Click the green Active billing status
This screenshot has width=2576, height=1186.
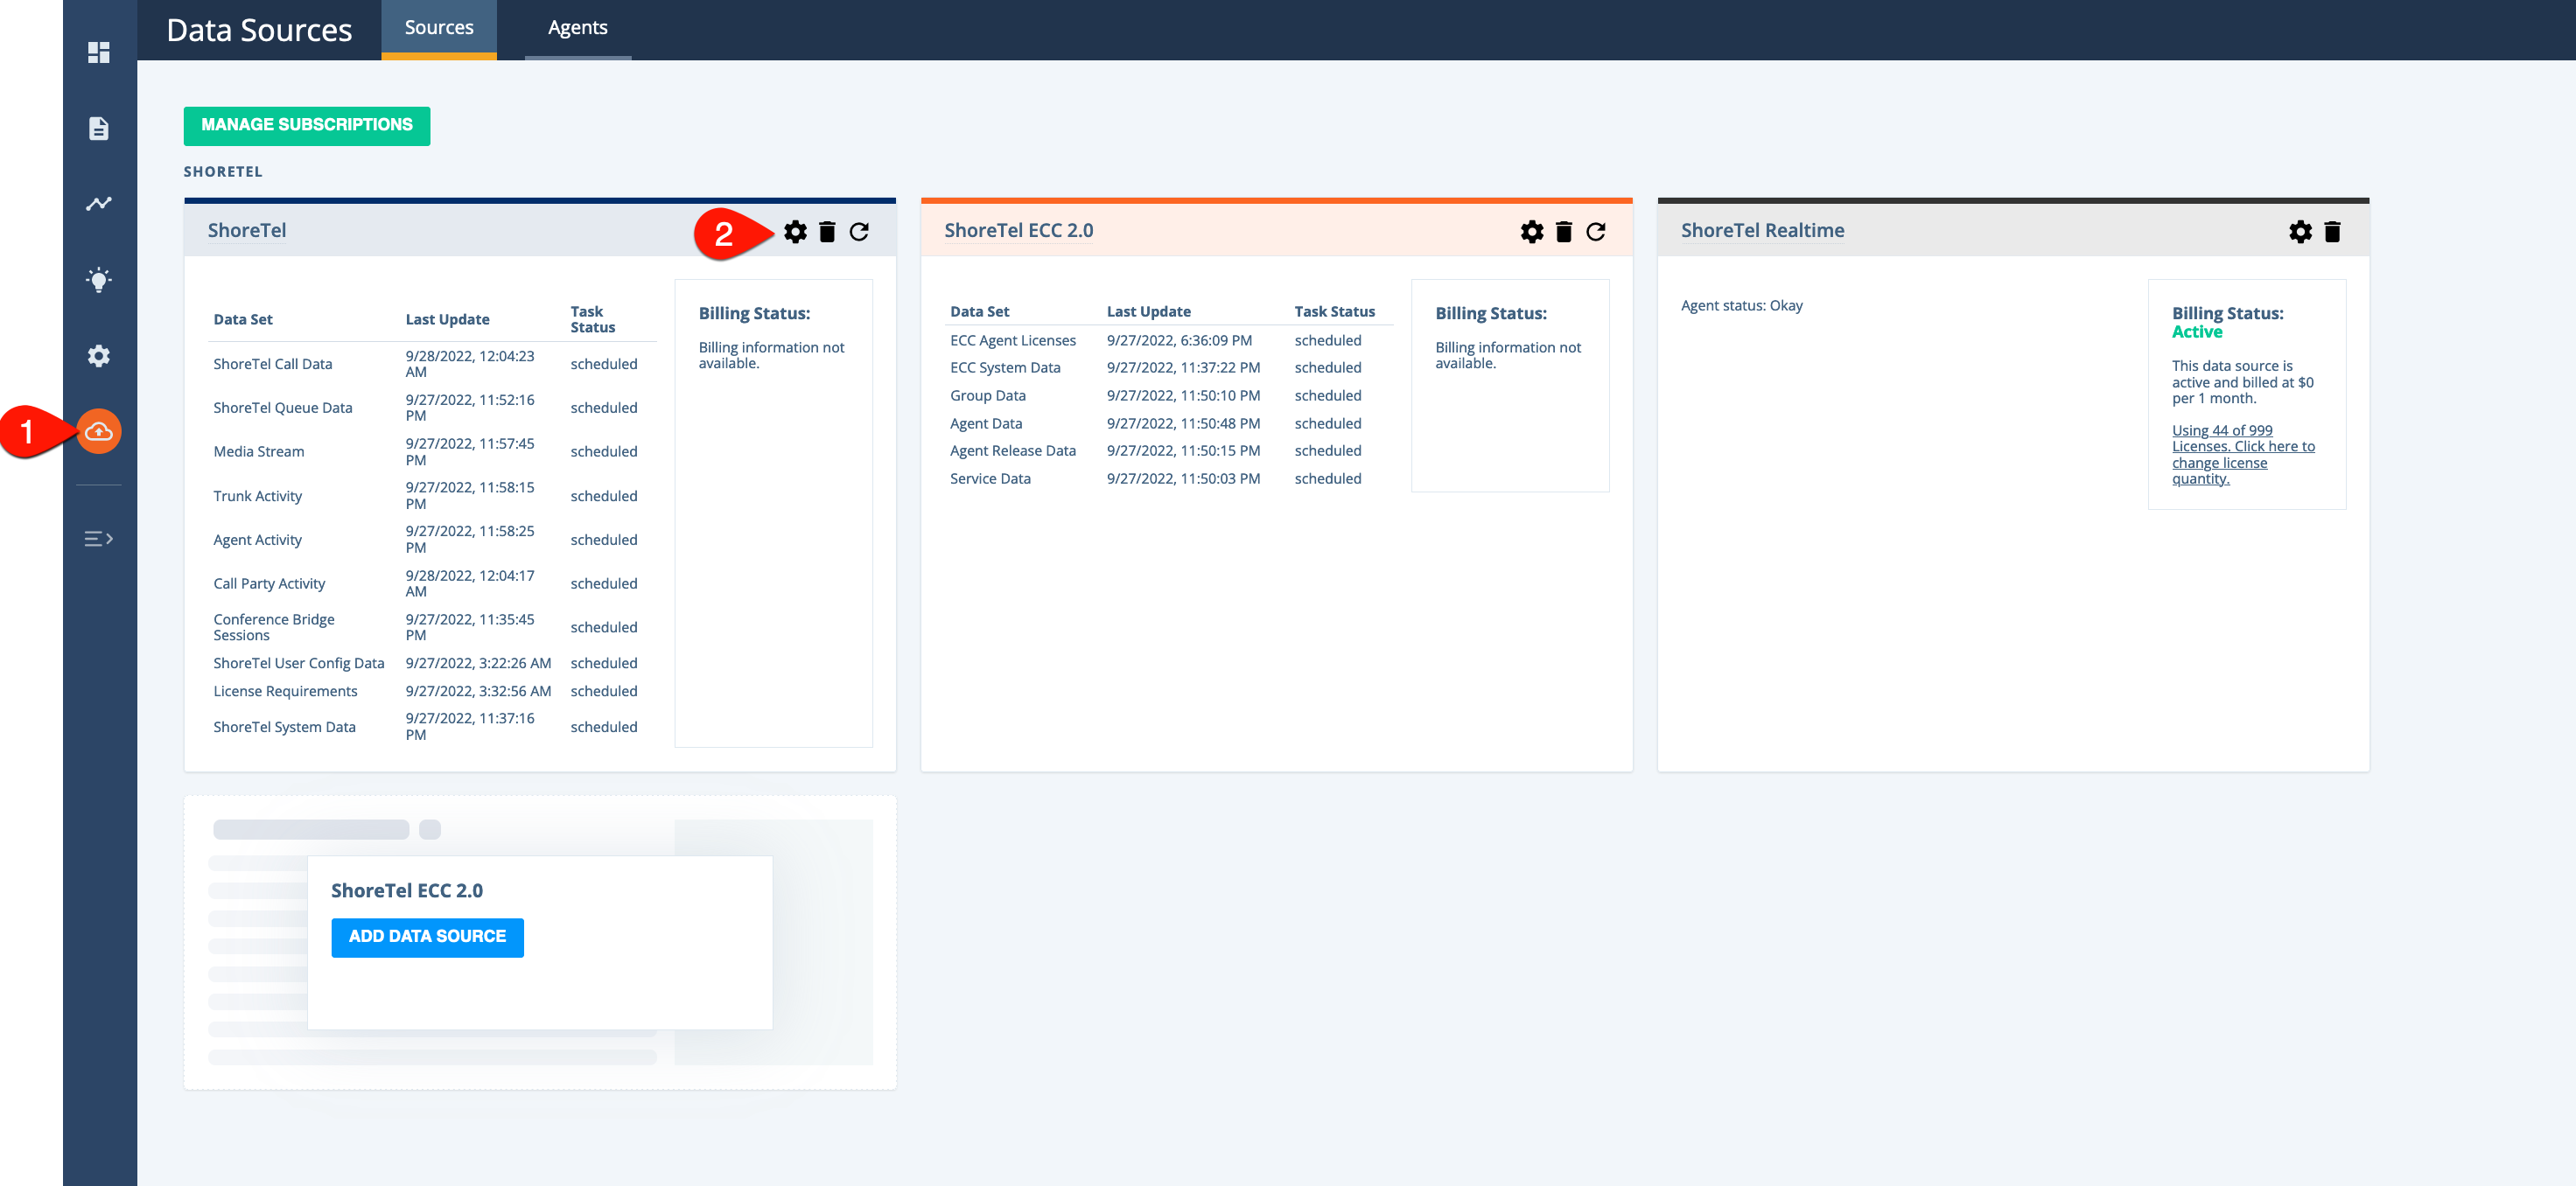[x=2197, y=332]
